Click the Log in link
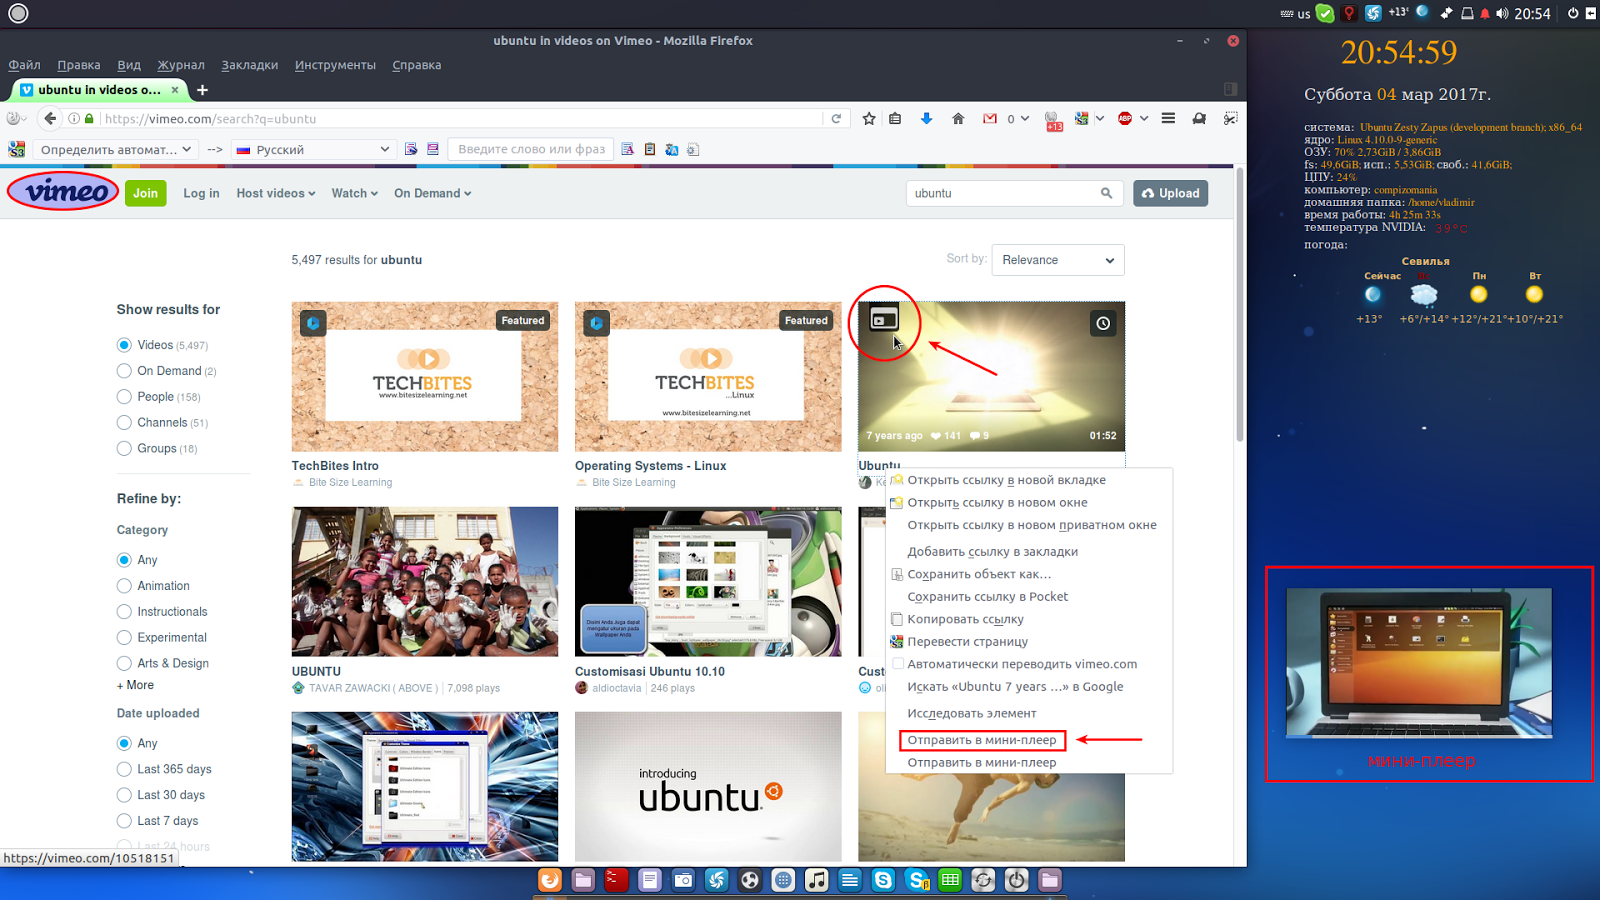Image resolution: width=1600 pixels, height=900 pixels. (201, 193)
